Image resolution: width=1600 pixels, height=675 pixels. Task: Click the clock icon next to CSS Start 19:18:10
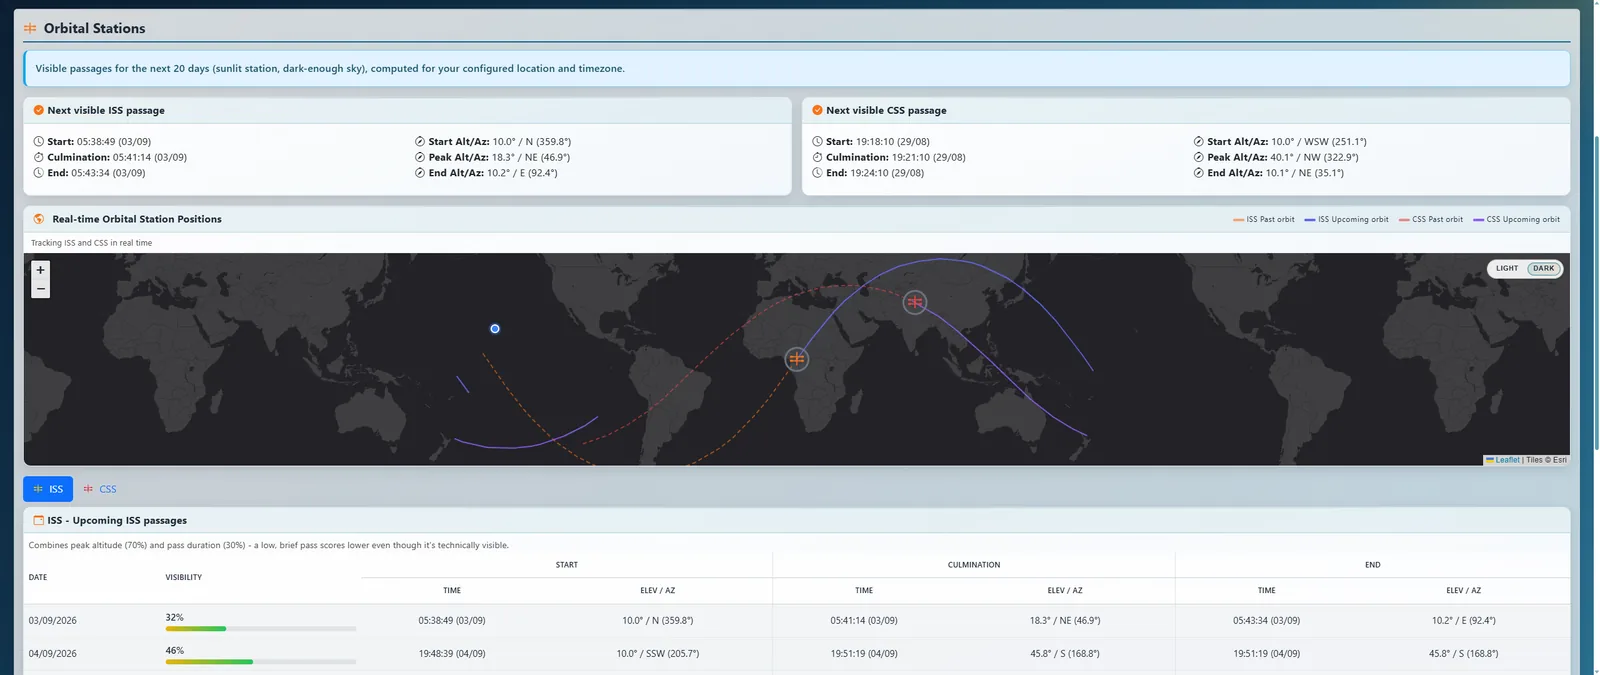[817, 142]
